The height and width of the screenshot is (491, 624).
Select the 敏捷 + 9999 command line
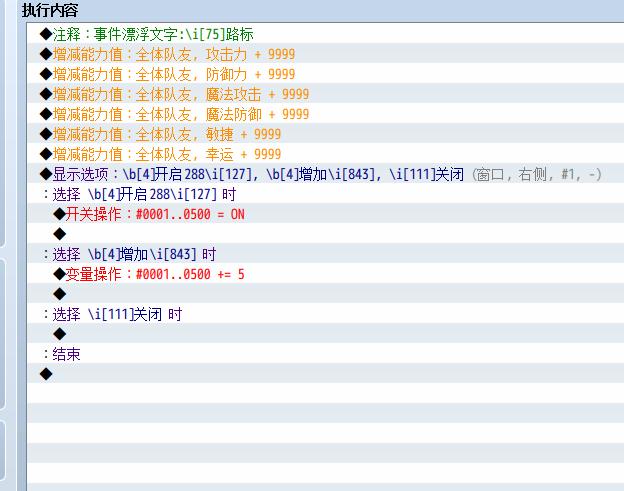pyautogui.click(x=326, y=134)
